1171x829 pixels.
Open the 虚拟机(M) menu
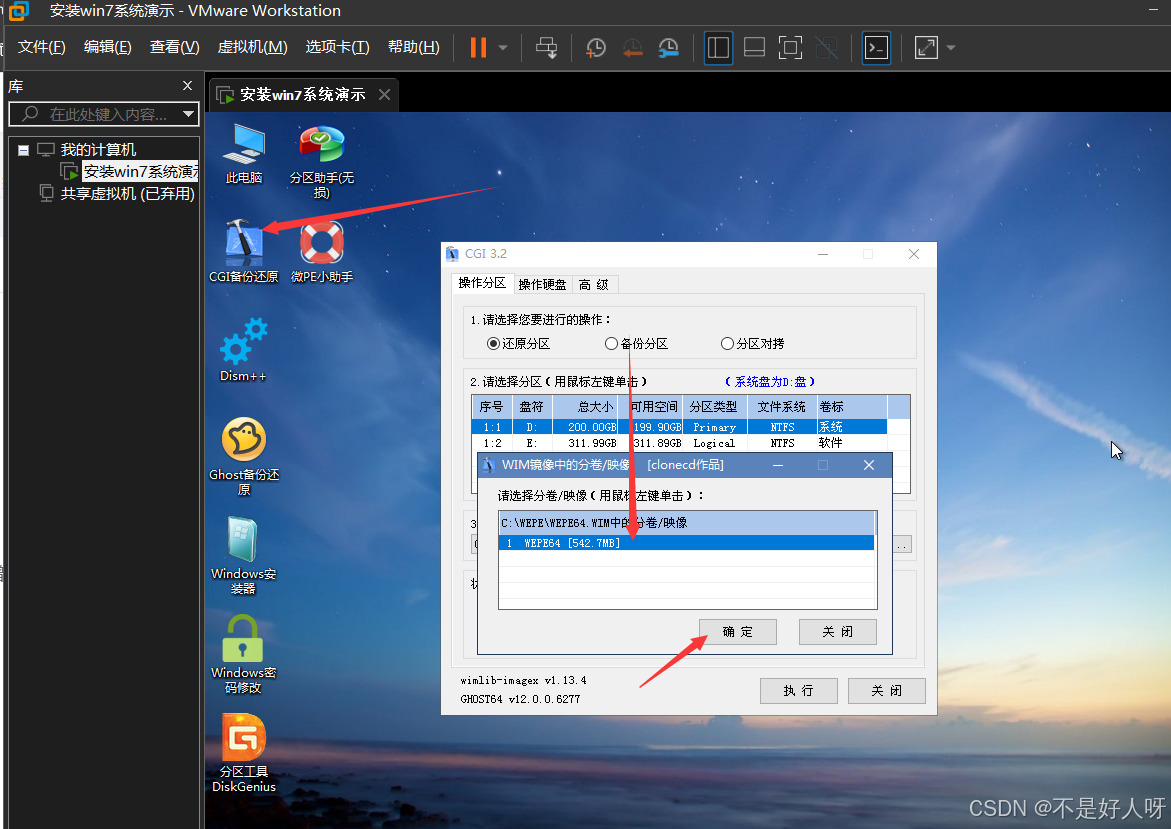[x=252, y=47]
